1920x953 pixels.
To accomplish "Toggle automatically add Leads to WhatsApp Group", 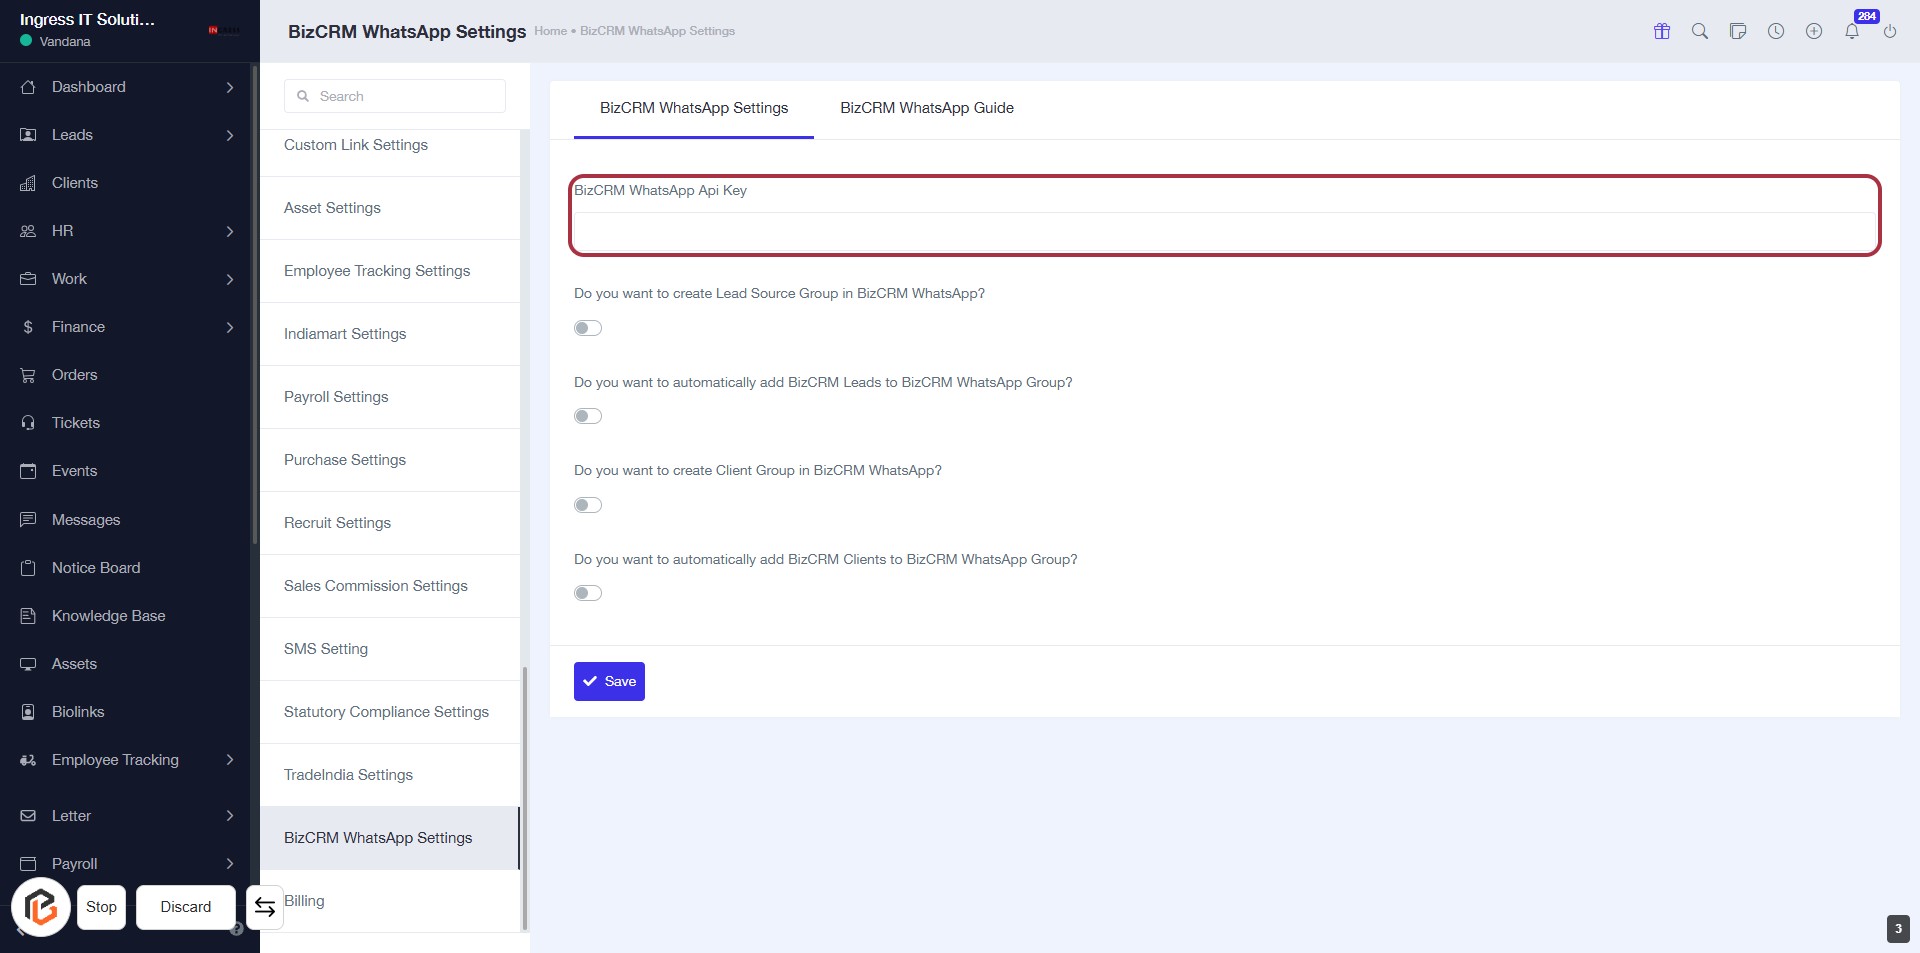I will pos(588,416).
